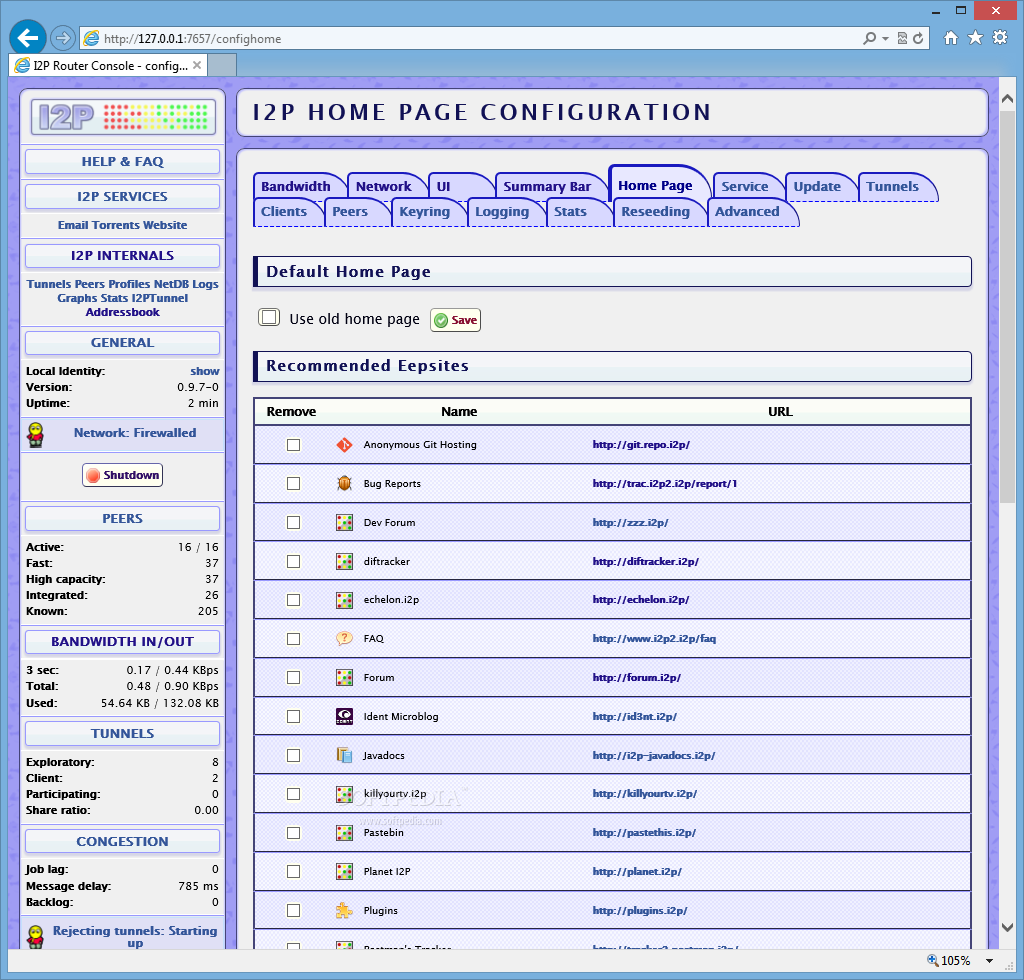Image resolution: width=1024 pixels, height=980 pixels.
Task: Check Remove box for FAQ
Action: tap(294, 639)
